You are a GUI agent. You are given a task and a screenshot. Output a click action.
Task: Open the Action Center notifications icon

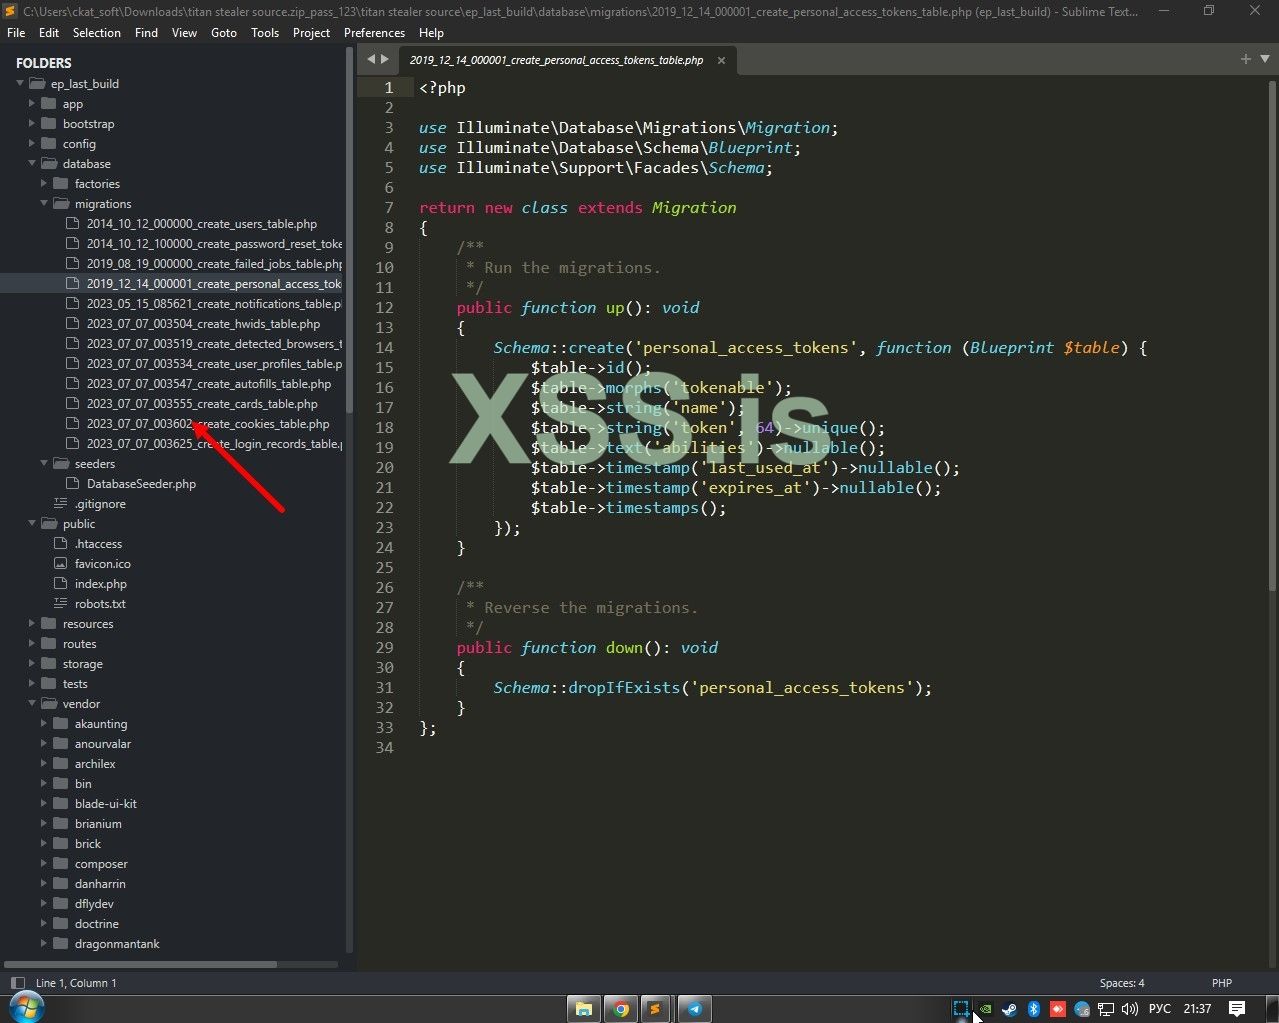click(x=1237, y=1008)
